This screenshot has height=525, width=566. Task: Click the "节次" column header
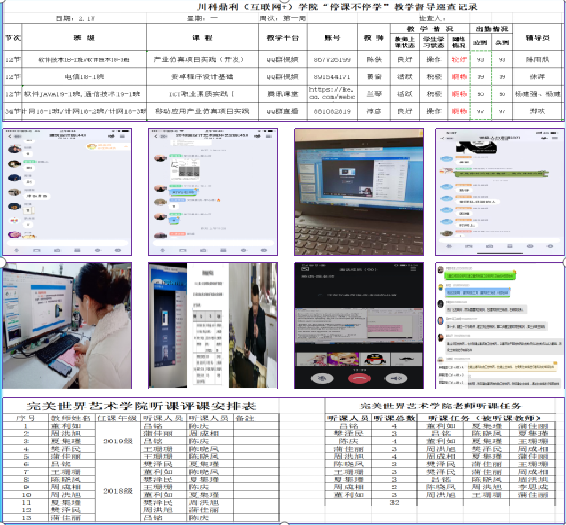[13, 37]
